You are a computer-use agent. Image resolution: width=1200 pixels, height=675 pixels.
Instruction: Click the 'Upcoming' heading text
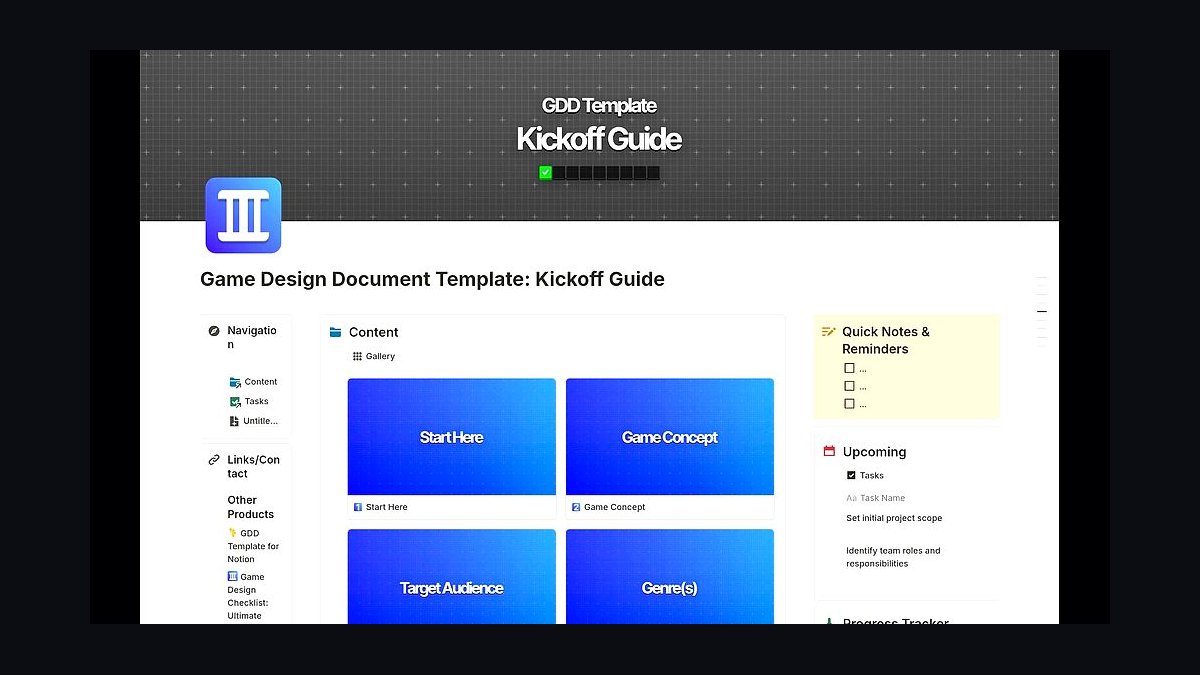coord(874,452)
